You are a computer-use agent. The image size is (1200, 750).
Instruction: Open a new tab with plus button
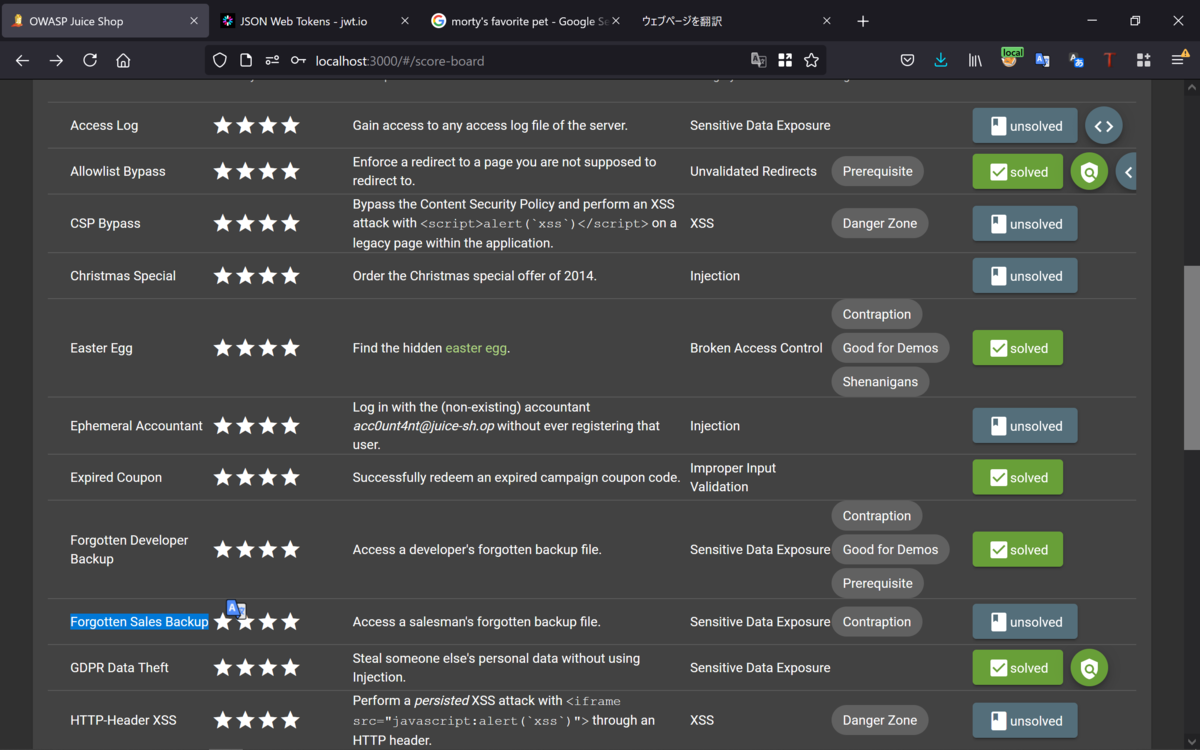pos(863,21)
